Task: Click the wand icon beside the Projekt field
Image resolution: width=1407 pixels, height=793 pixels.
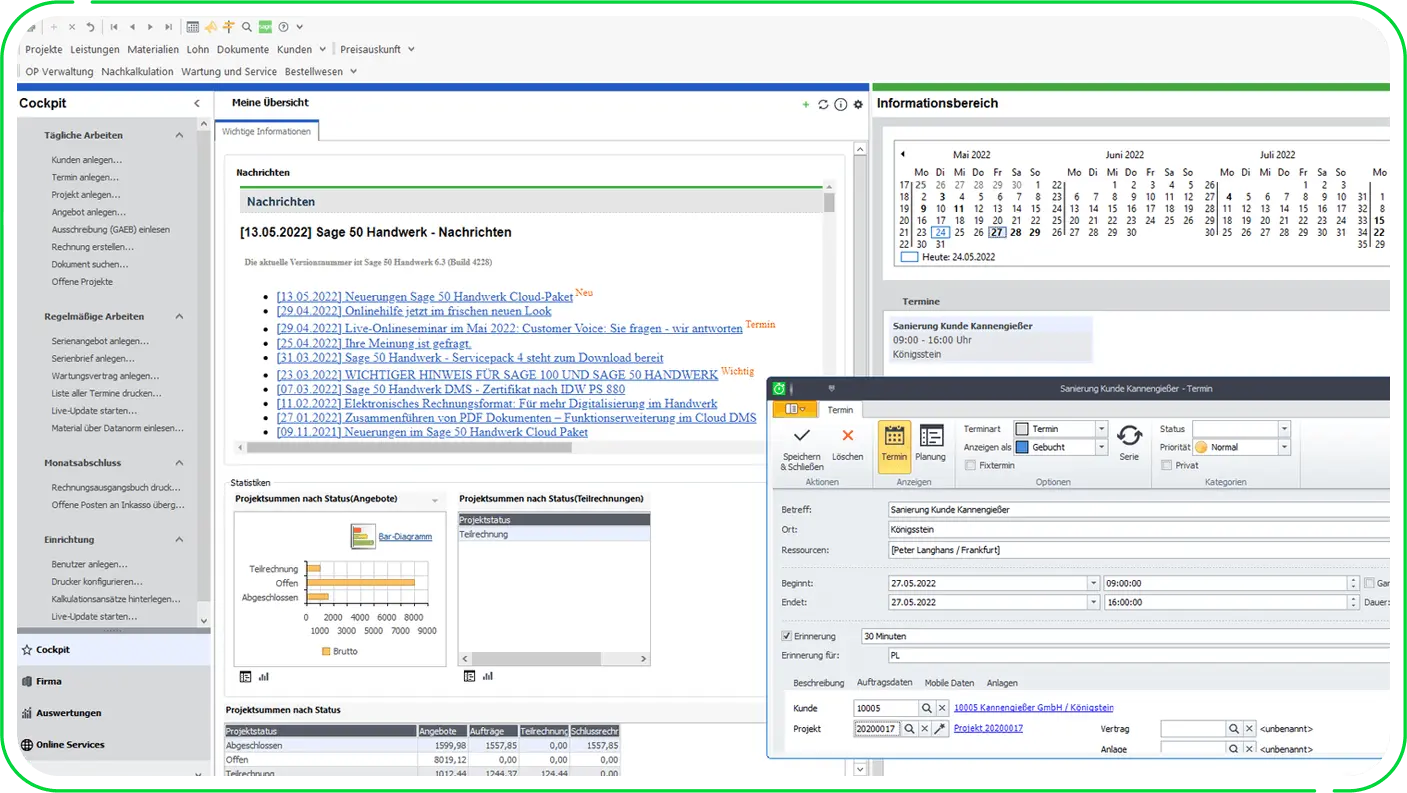Action: tap(940, 729)
